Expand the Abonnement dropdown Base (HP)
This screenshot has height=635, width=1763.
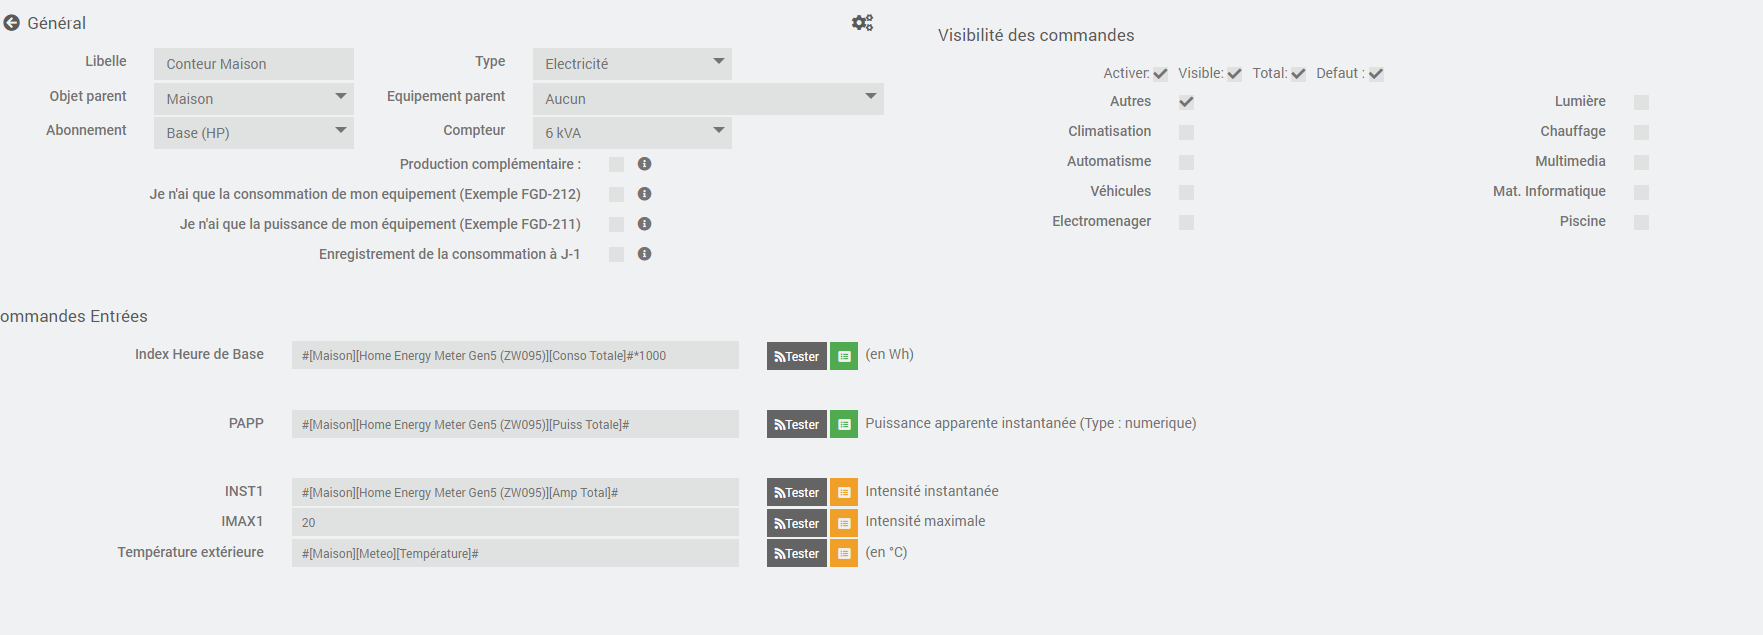253,133
